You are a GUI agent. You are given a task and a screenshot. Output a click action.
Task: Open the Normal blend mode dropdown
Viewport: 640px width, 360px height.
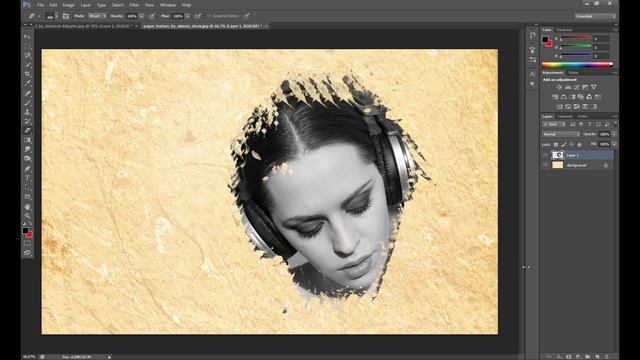coord(561,134)
